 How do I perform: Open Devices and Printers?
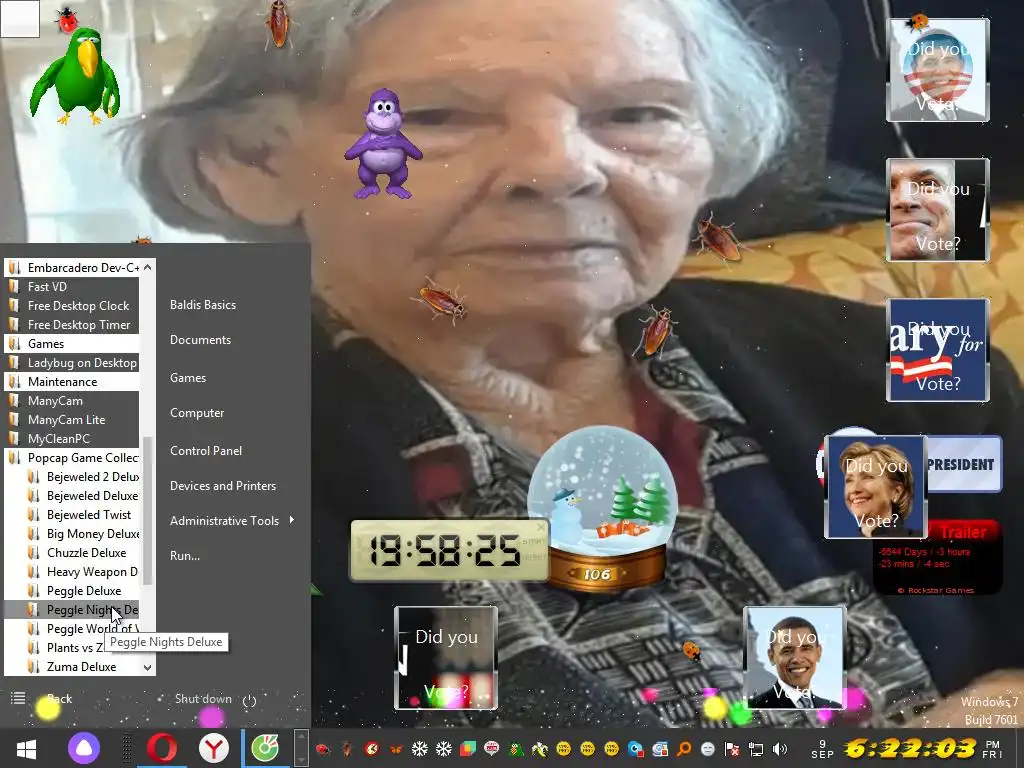pyautogui.click(x=223, y=487)
